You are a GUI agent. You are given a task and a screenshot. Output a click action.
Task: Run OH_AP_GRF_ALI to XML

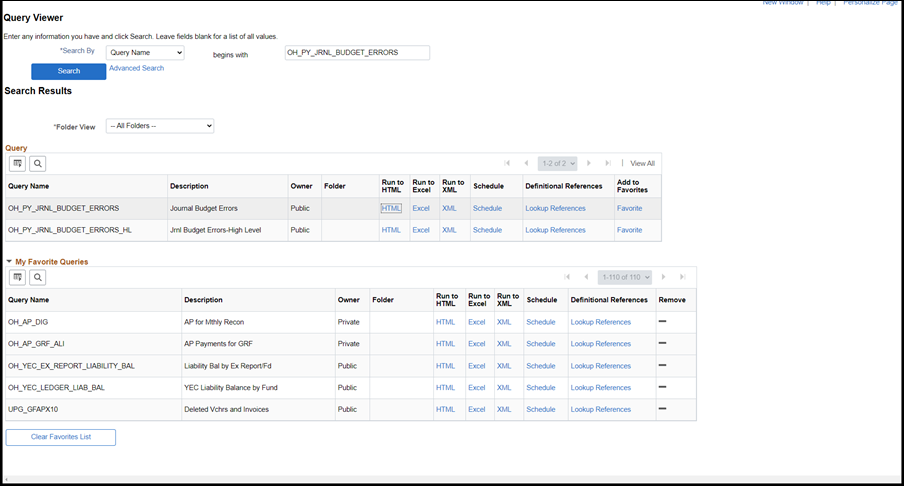[x=504, y=344]
